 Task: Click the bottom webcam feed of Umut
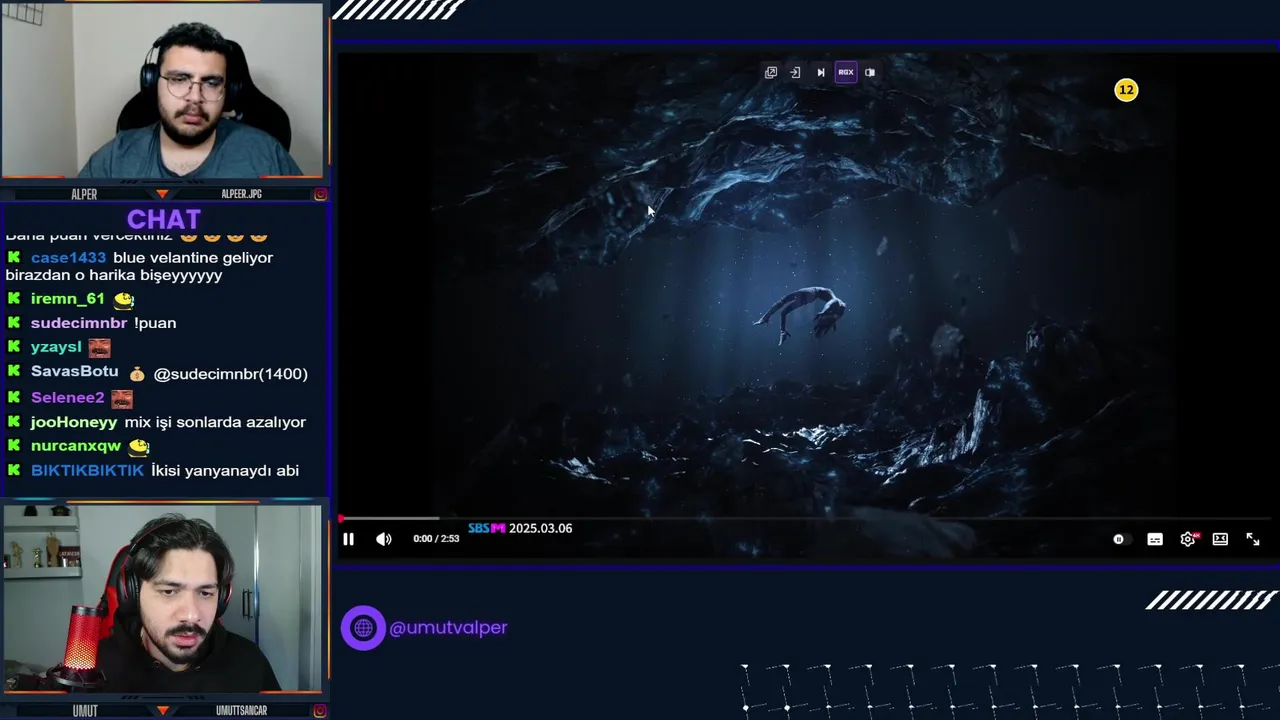[x=162, y=598]
